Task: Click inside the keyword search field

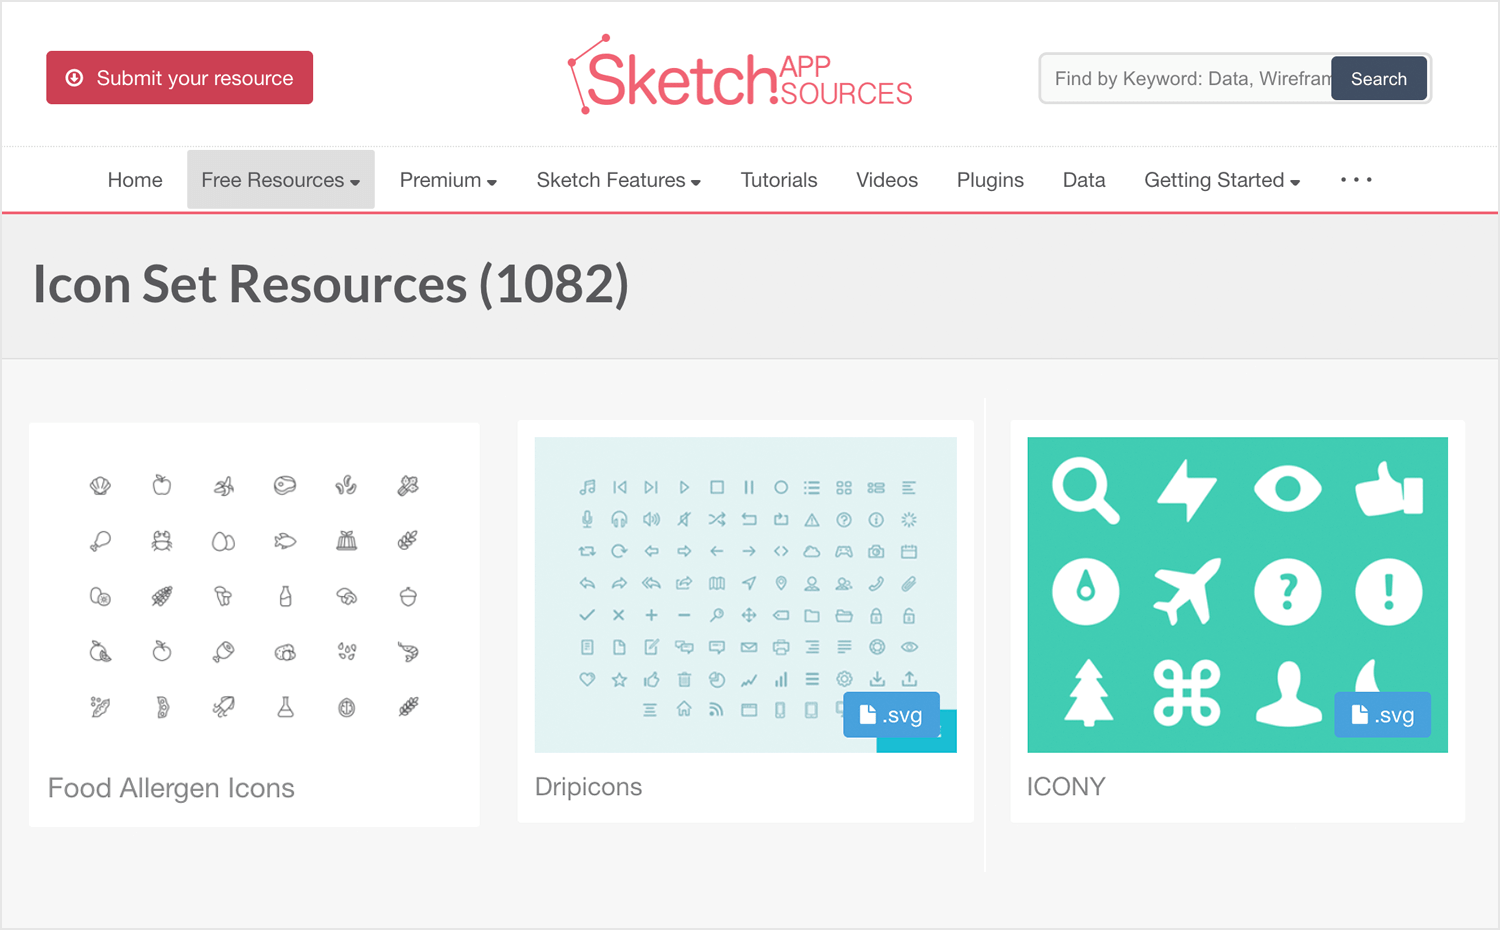Action: coord(1180,78)
